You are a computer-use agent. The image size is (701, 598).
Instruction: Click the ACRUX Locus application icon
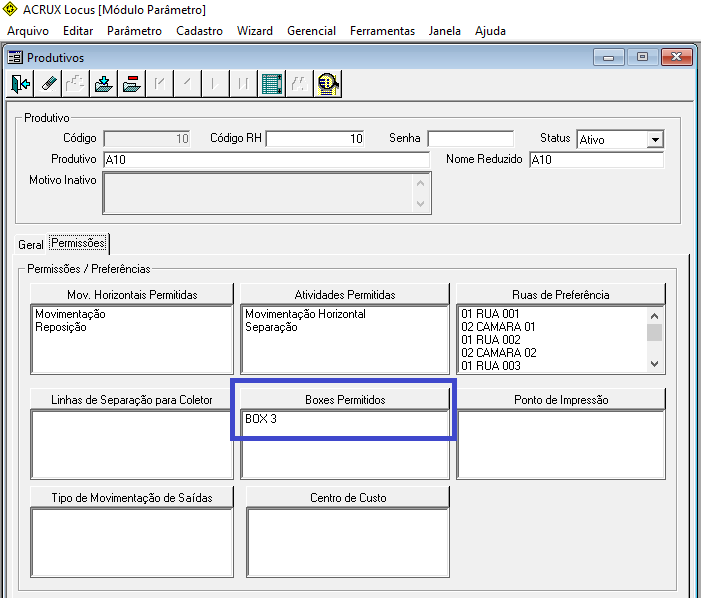(x=9, y=9)
